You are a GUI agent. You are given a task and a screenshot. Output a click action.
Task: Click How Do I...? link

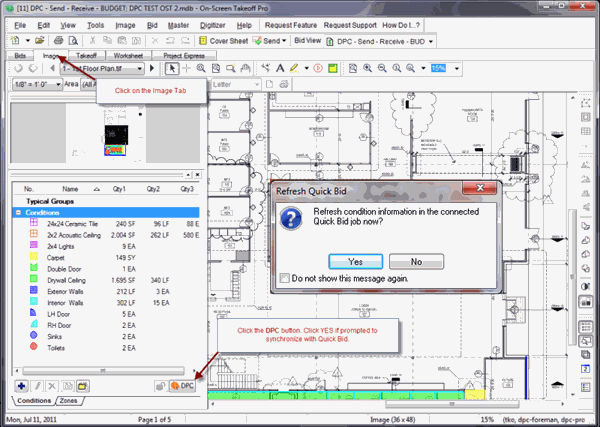[x=401, y=25]
